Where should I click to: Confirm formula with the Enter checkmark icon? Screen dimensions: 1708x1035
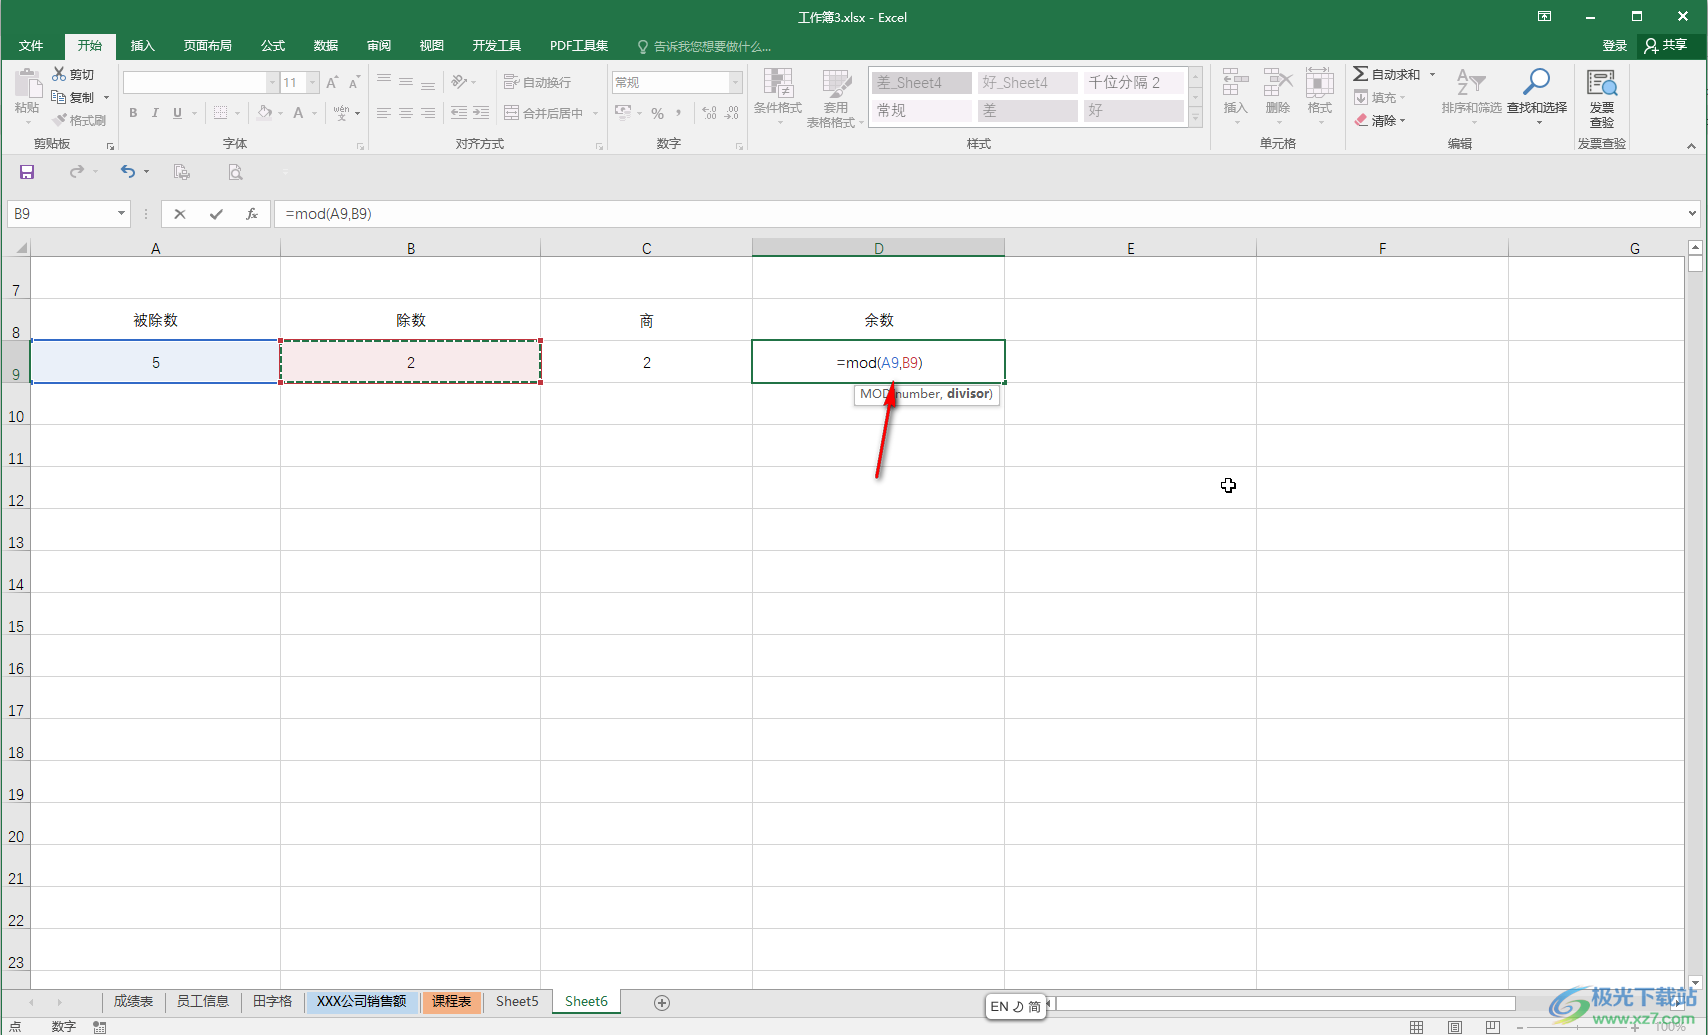pyautogui.click(x=216, y=214)
